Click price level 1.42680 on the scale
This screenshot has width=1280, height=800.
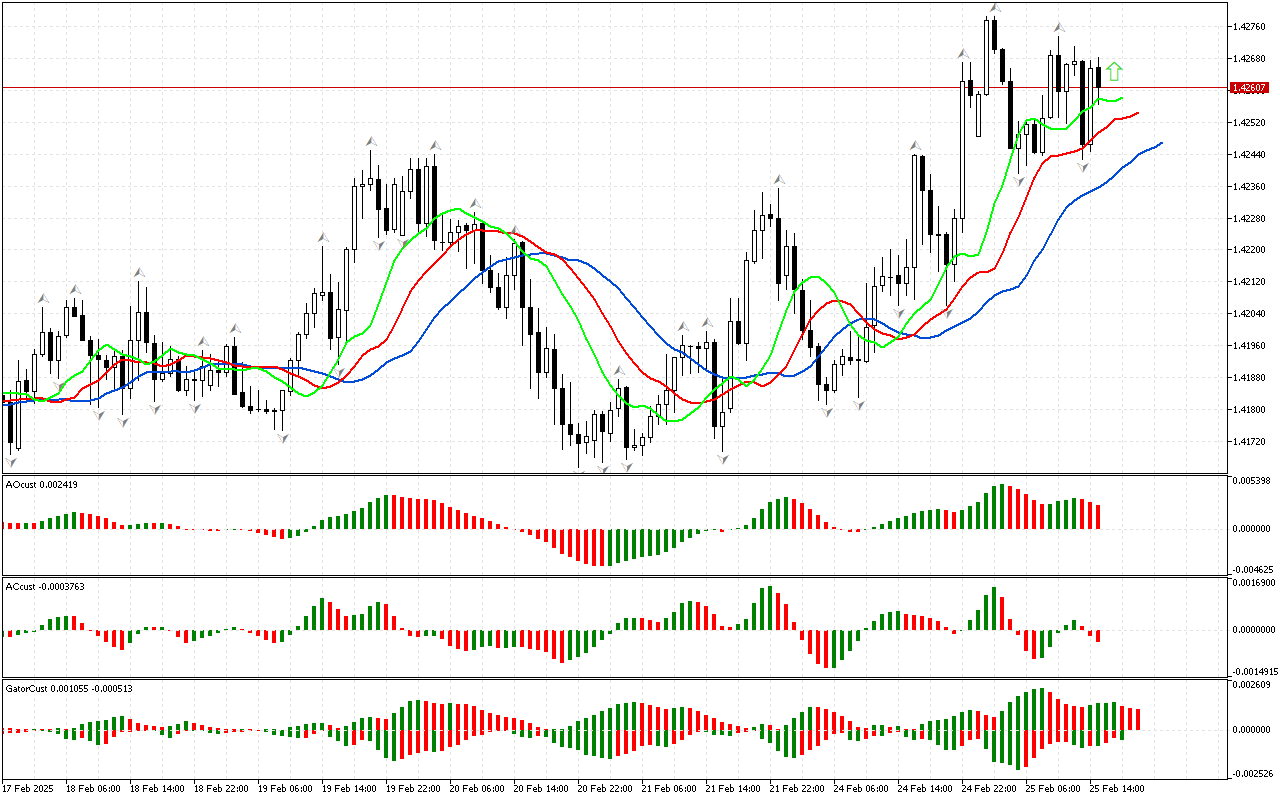point(1251,58)
